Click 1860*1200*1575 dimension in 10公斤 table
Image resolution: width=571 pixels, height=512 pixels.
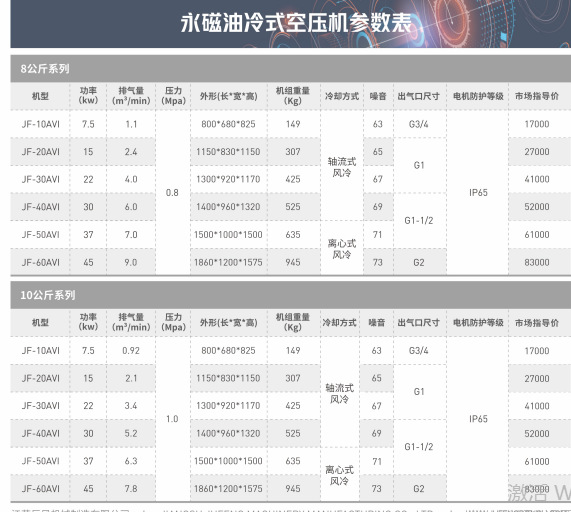(x=228, y=489)
